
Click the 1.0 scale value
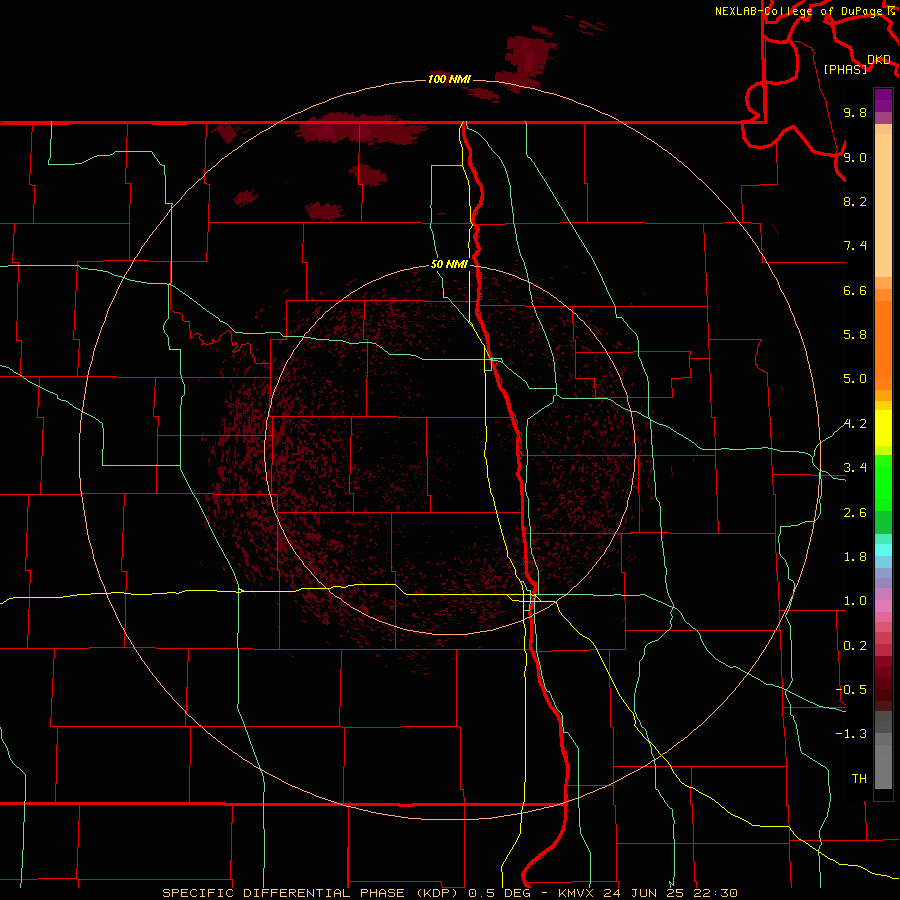click(x=855, y=601)
